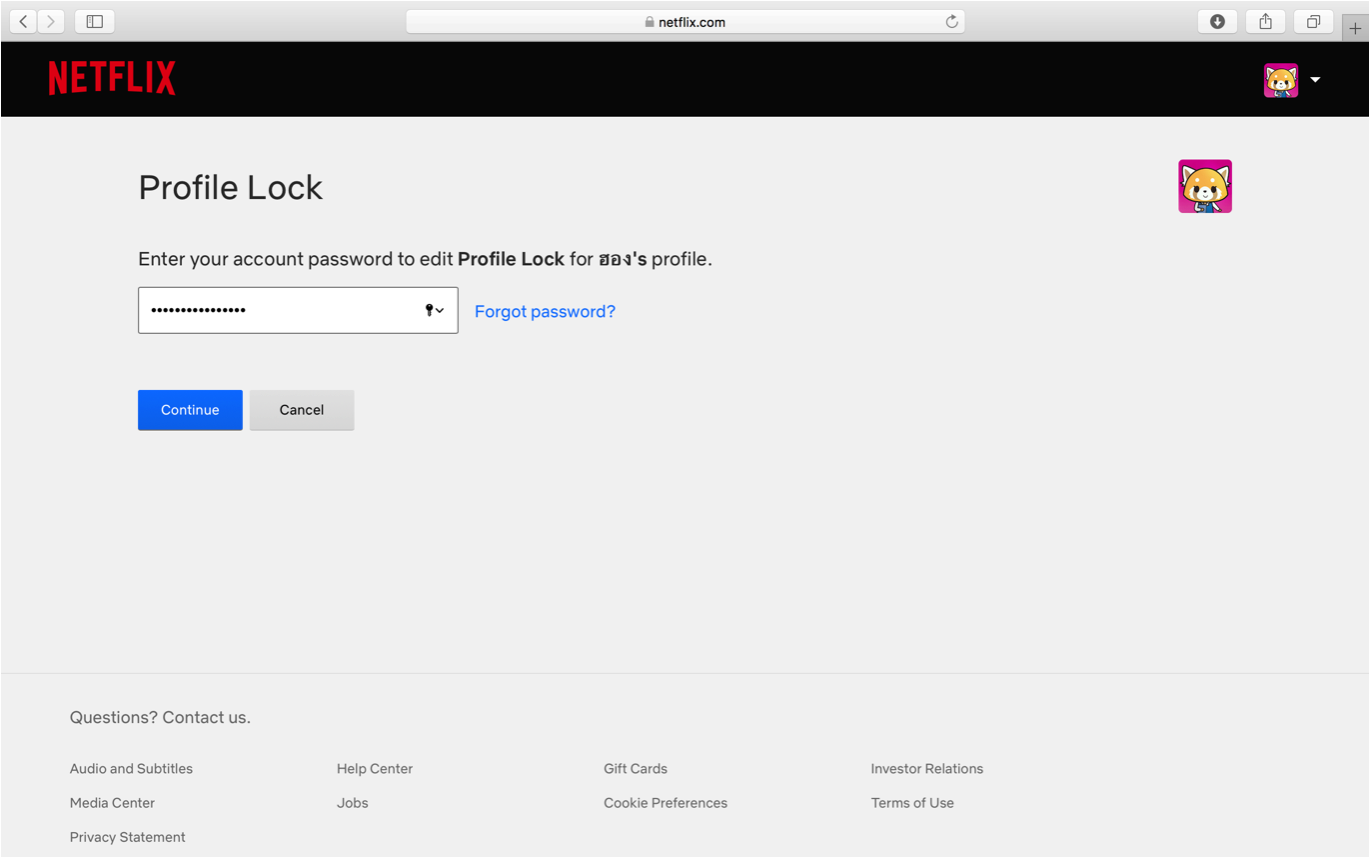Go to Audio and Subtitles link
This screenshot has height=860, width=1372.
pyautogui.click(x=131, y=769)
